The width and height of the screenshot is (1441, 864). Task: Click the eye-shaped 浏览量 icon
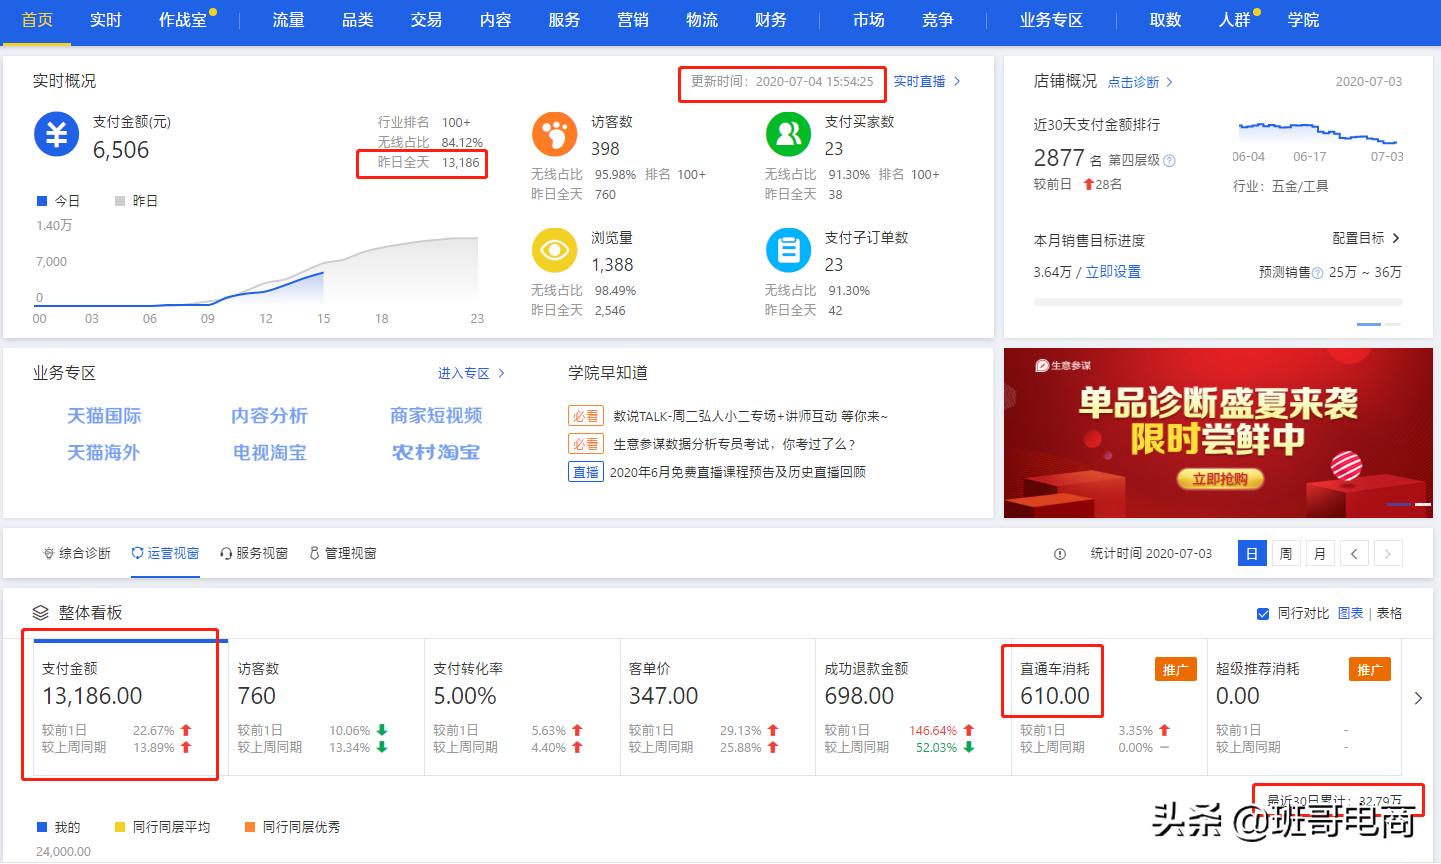point(555,249)
